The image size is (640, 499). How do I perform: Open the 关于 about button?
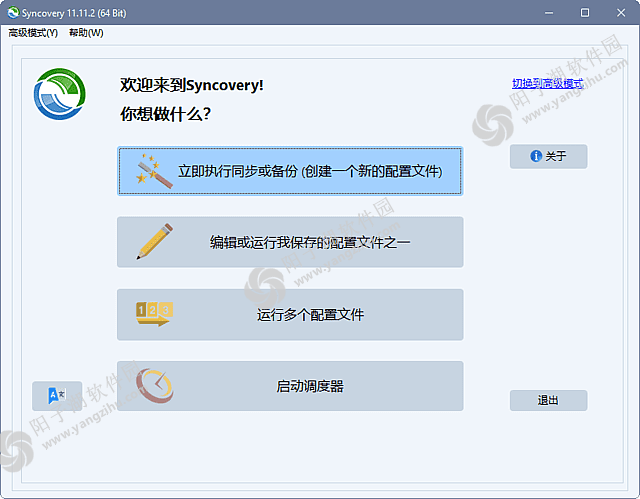tap(549, 156)
